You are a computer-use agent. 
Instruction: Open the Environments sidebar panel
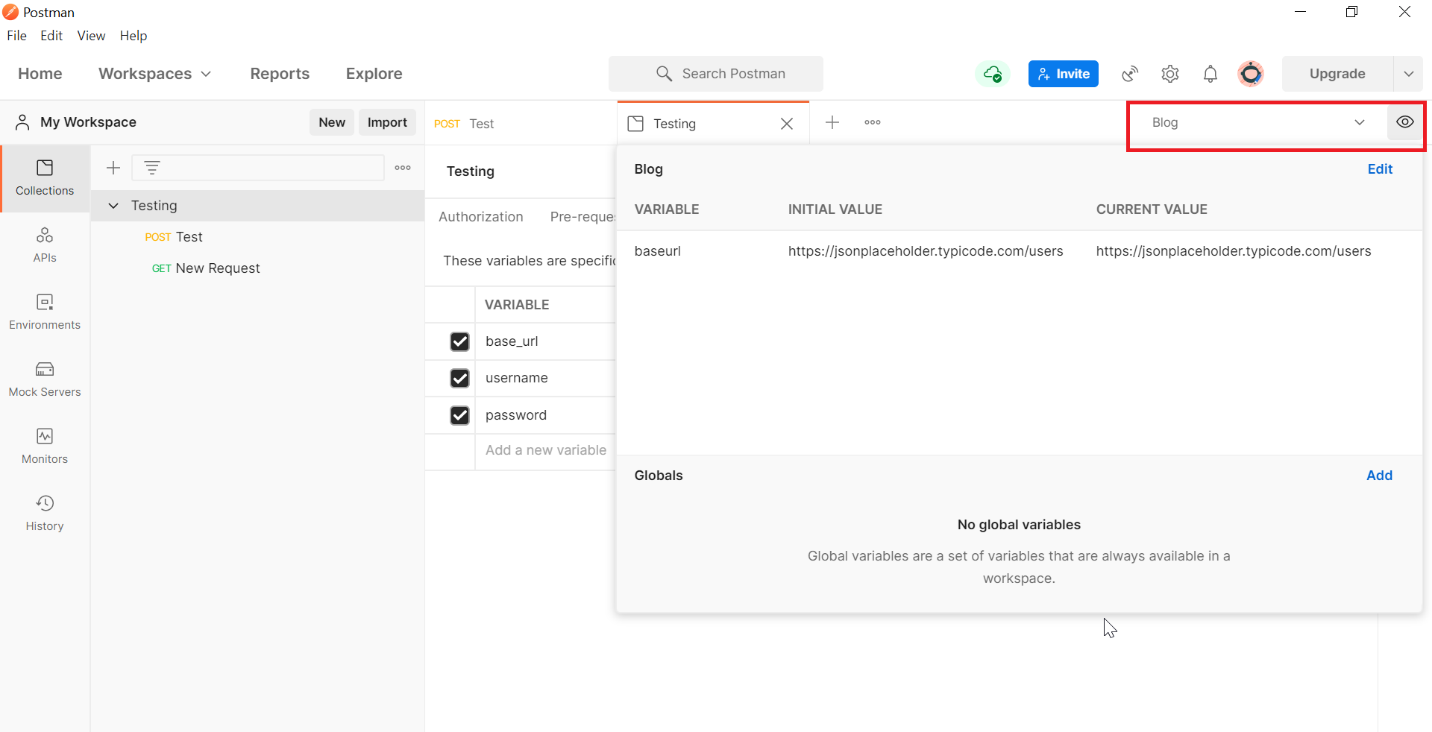click(x=44, y=312)
